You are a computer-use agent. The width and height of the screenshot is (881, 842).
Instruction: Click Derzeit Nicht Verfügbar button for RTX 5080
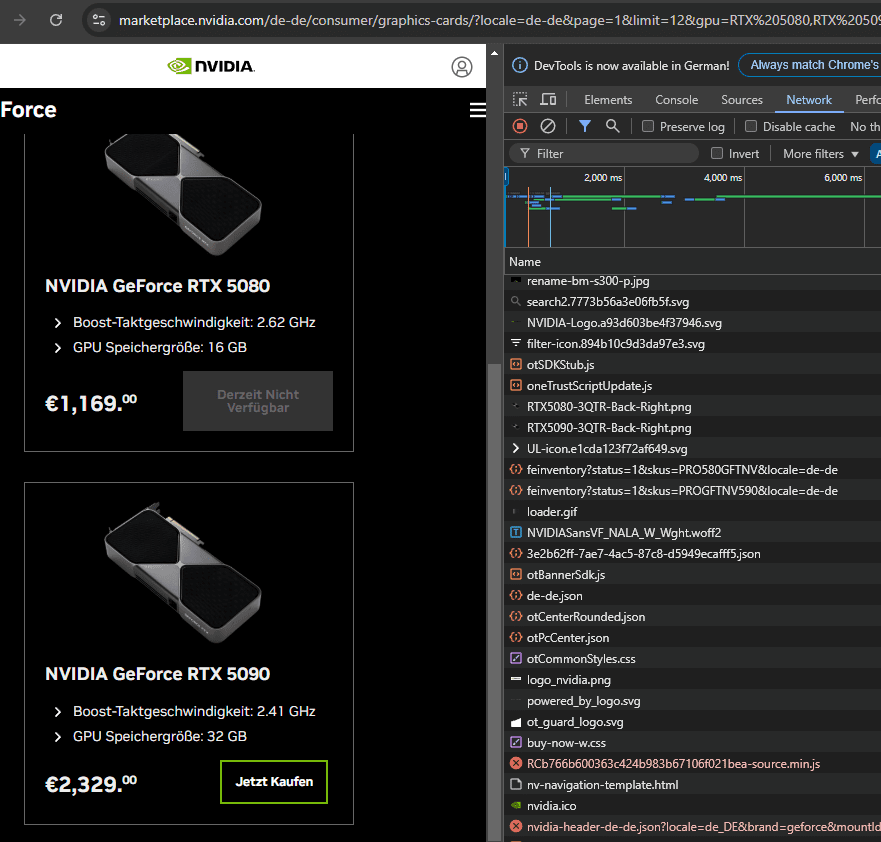pyautogui.click(x=258, y=401)
